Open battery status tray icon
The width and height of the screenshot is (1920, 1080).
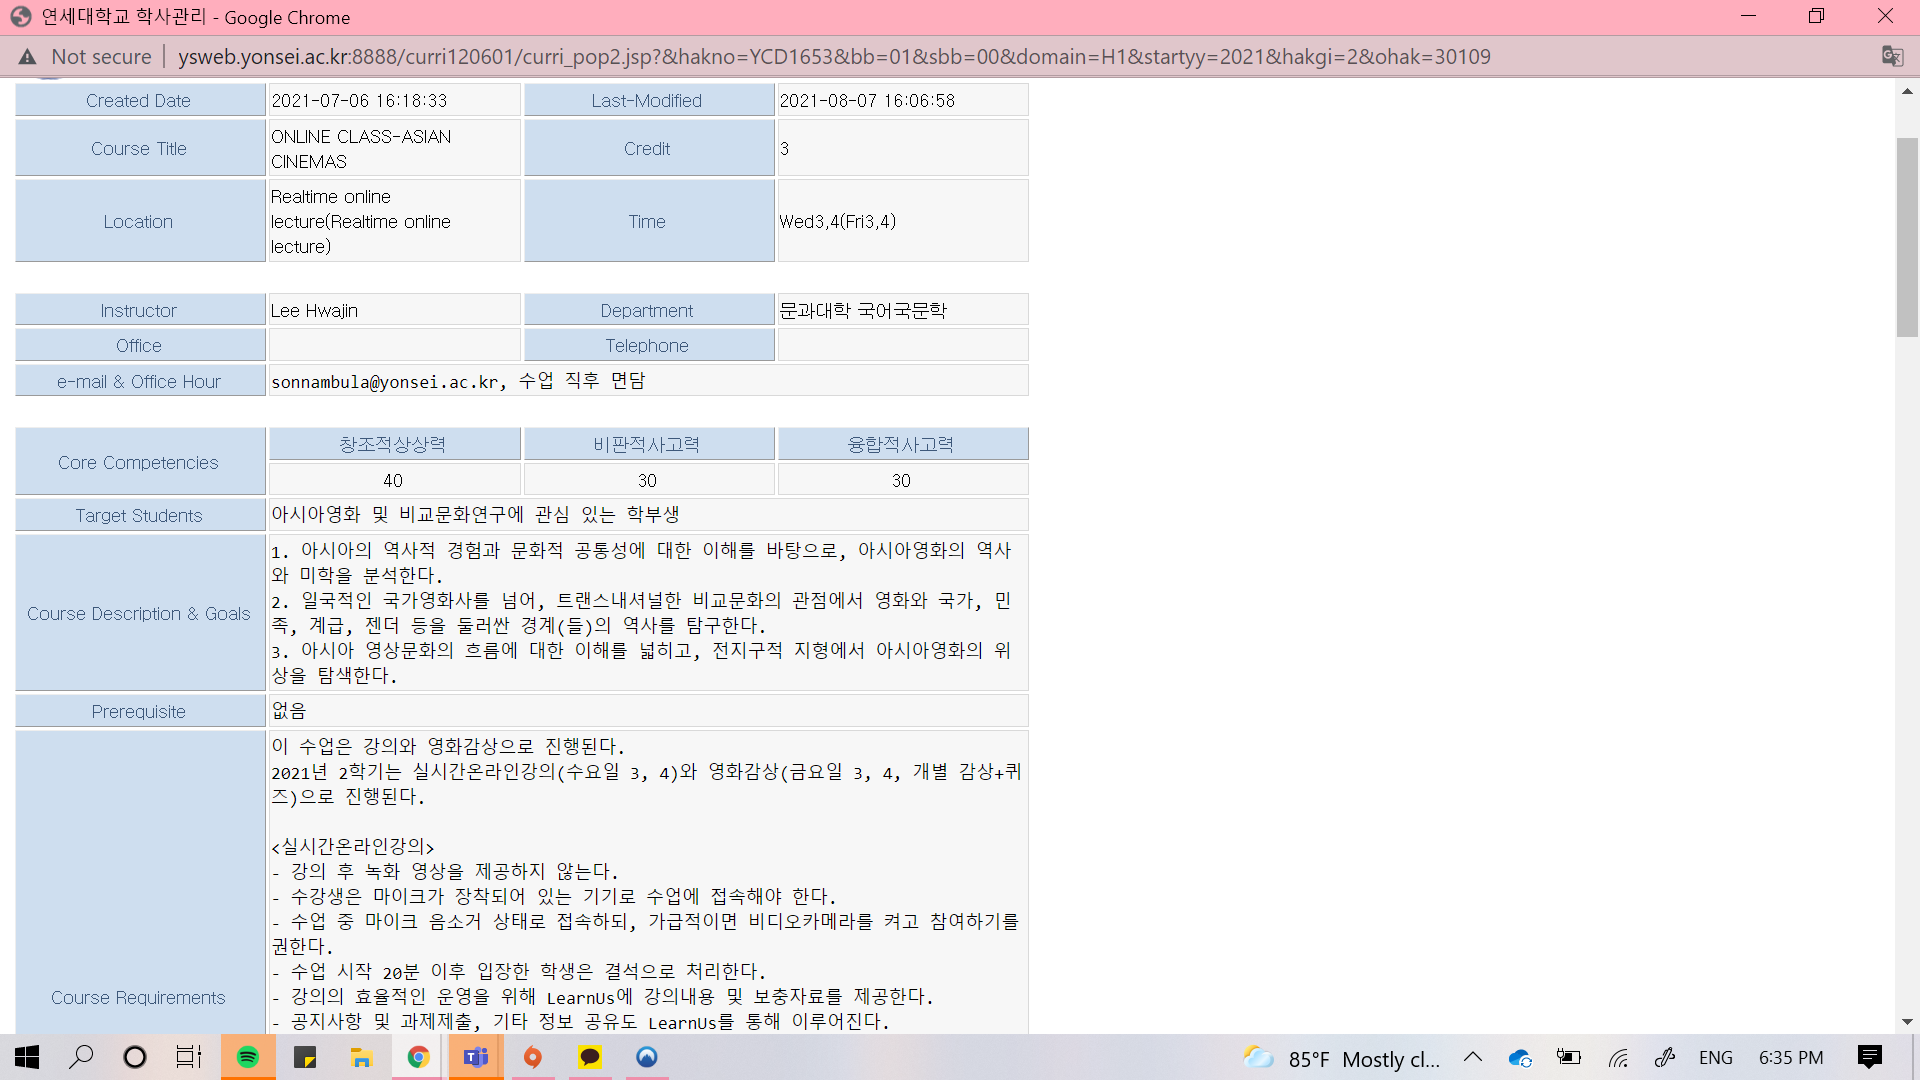(1569, 1057)
